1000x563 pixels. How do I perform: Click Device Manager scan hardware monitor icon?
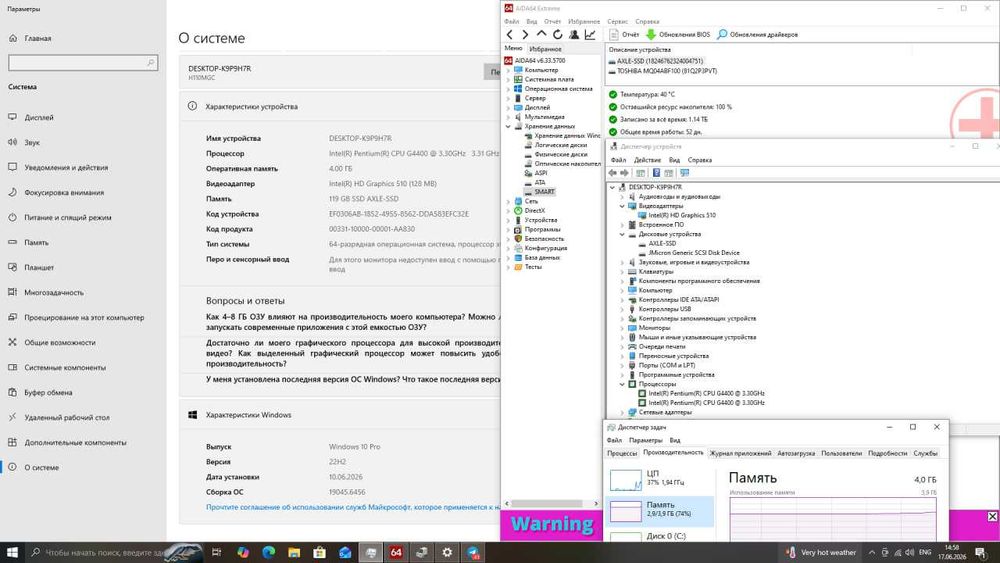click(684, 173)
